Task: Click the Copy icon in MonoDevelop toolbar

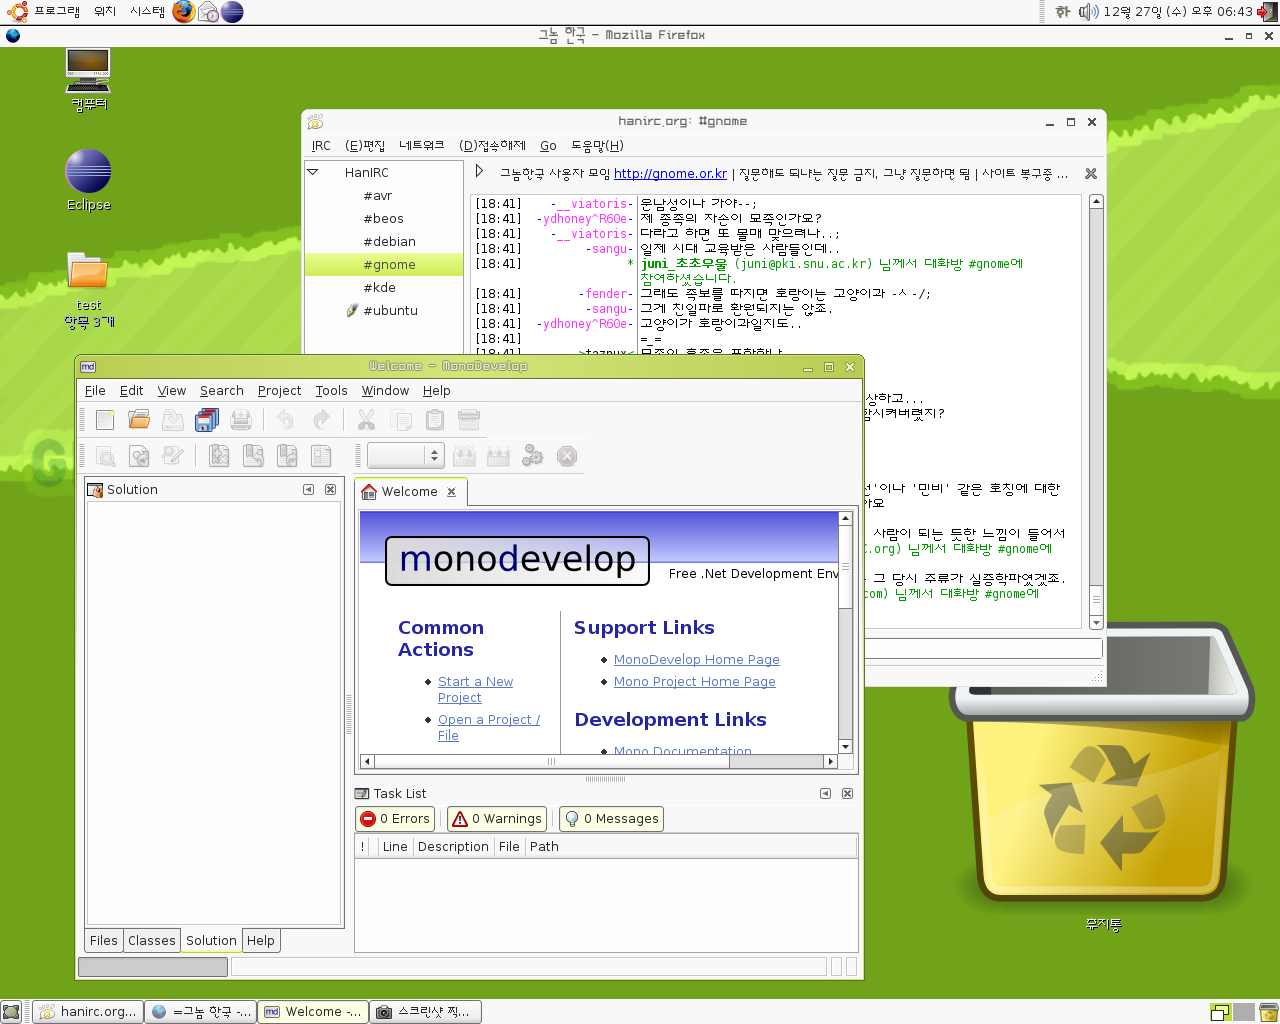Action: point(400,420)
